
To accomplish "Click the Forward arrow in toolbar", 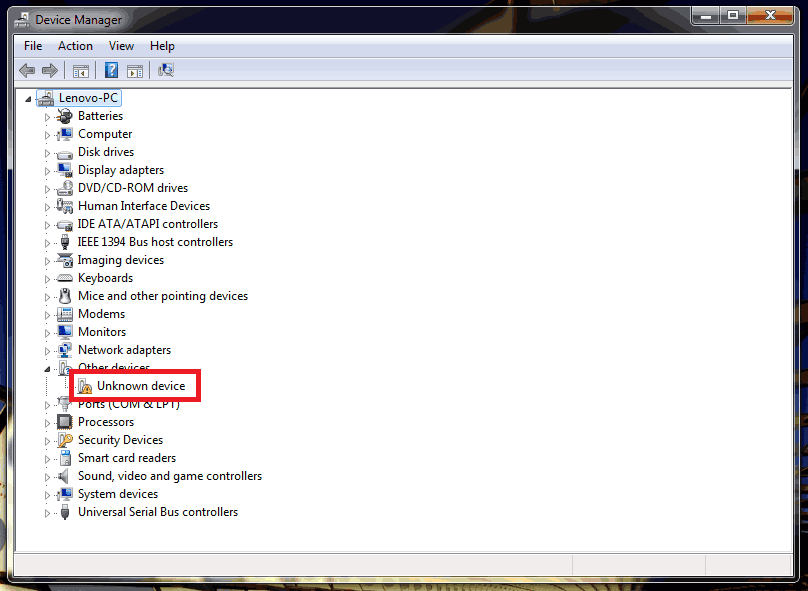I will click(x=49, y=70).
